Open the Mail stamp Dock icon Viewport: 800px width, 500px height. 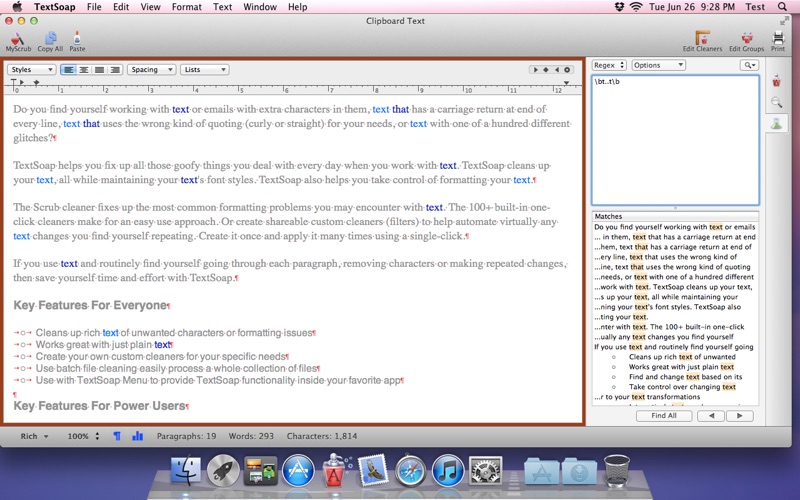coord(373,470)
